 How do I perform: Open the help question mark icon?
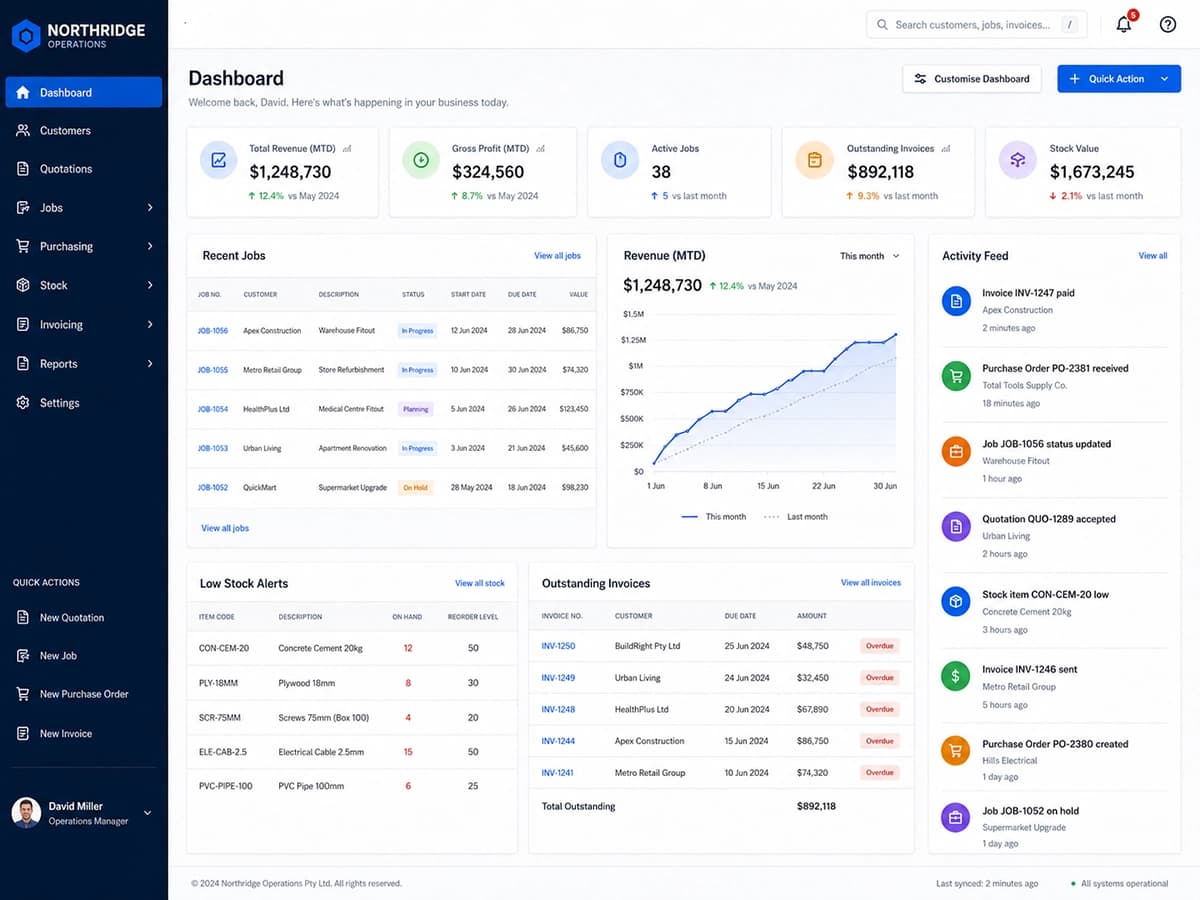coord(1168,25)
